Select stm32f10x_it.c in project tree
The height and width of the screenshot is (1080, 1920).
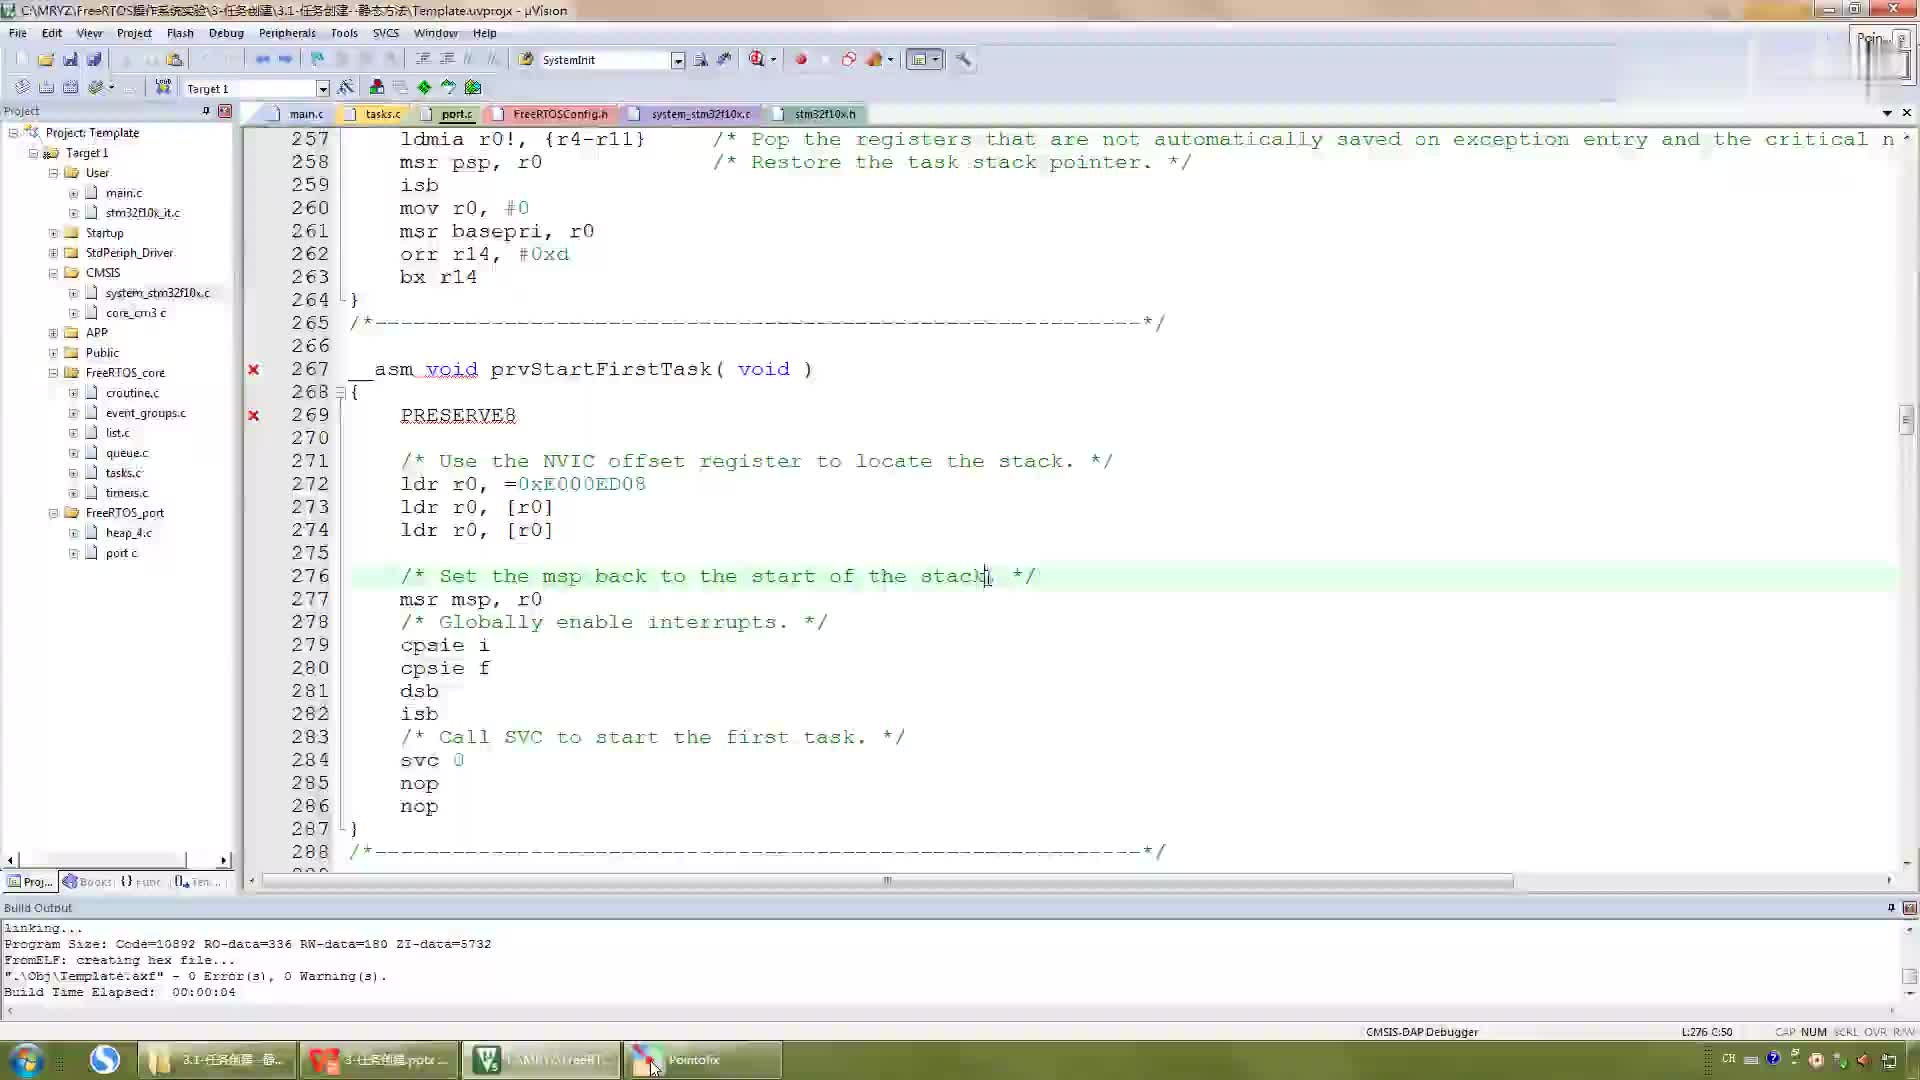tap(142, 213)
